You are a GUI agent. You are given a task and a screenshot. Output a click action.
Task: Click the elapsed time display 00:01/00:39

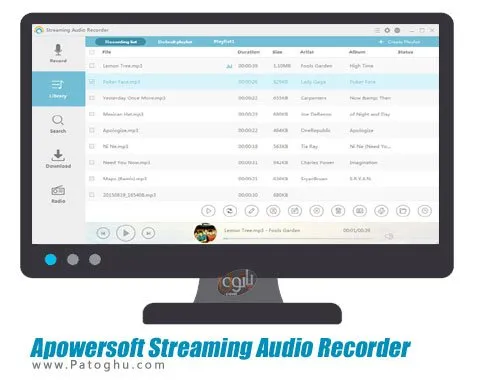[x=357, y=230]
